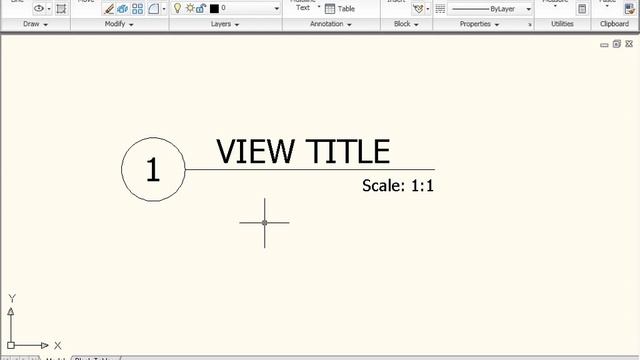Select the horizontal title underline
This screenshot has width=640, height=360.
310,169
